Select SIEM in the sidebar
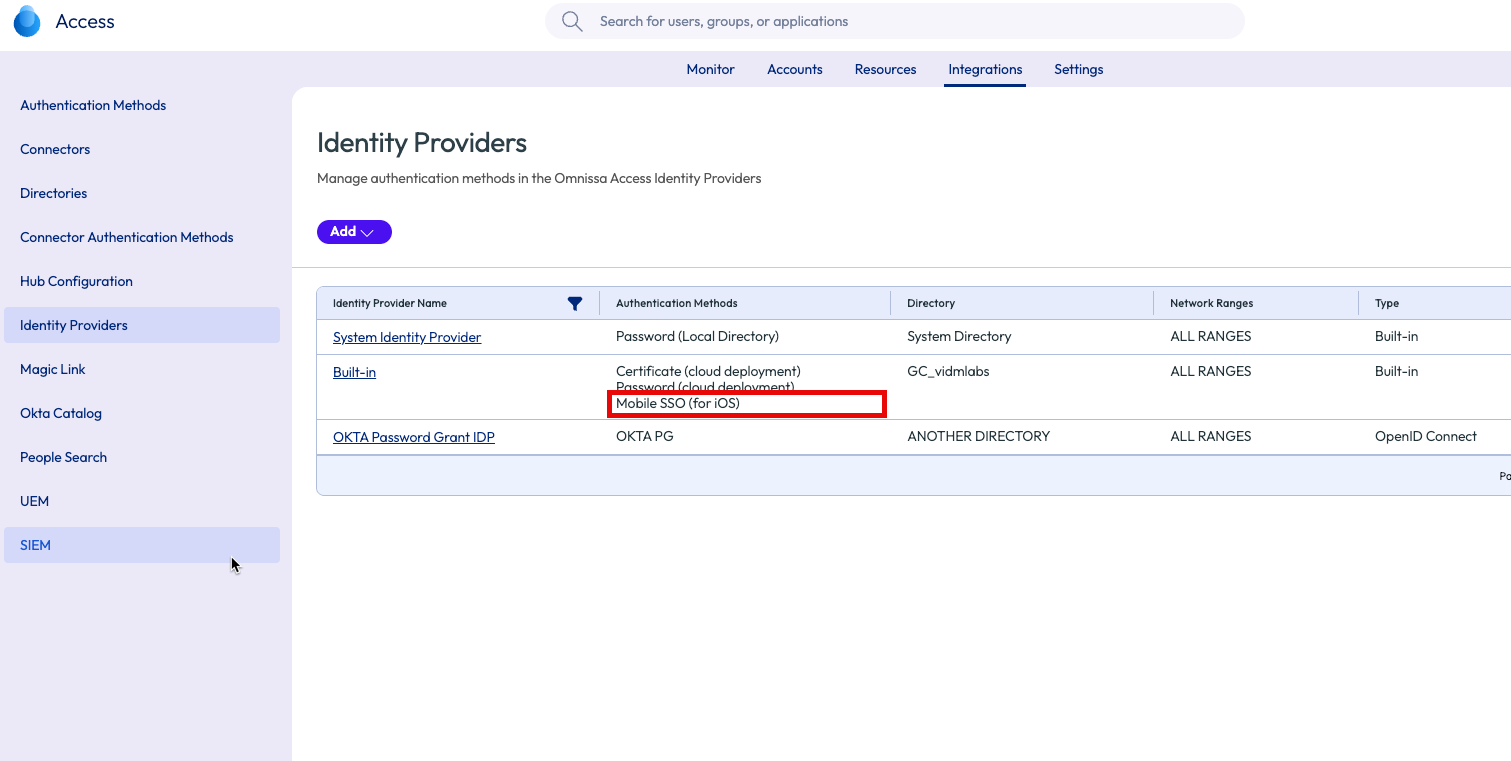 point(35,545)
